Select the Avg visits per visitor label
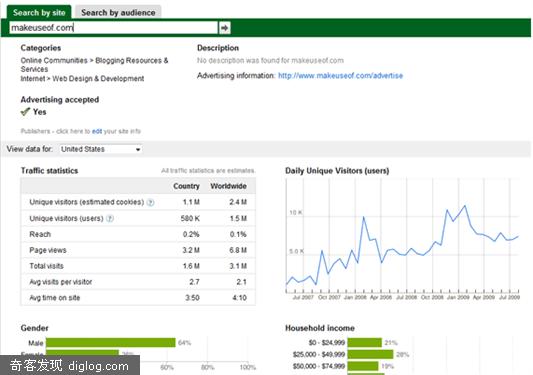Screen dimensions: 533x375 [x=61, y=282]
